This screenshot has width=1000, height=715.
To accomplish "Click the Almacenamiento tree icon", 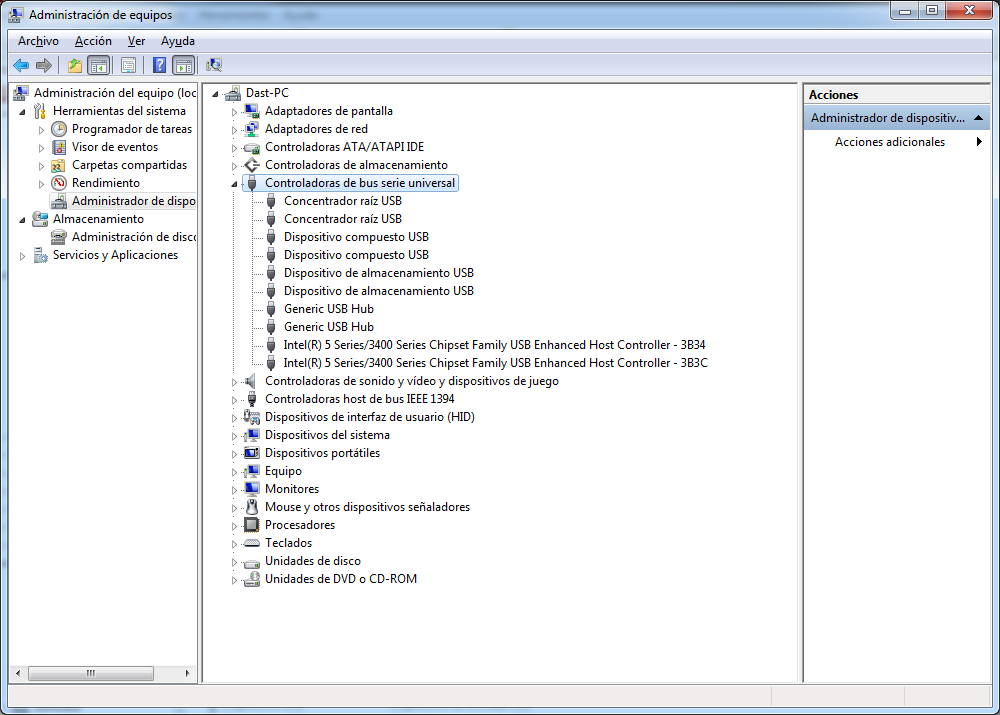I will click(40, 219).
